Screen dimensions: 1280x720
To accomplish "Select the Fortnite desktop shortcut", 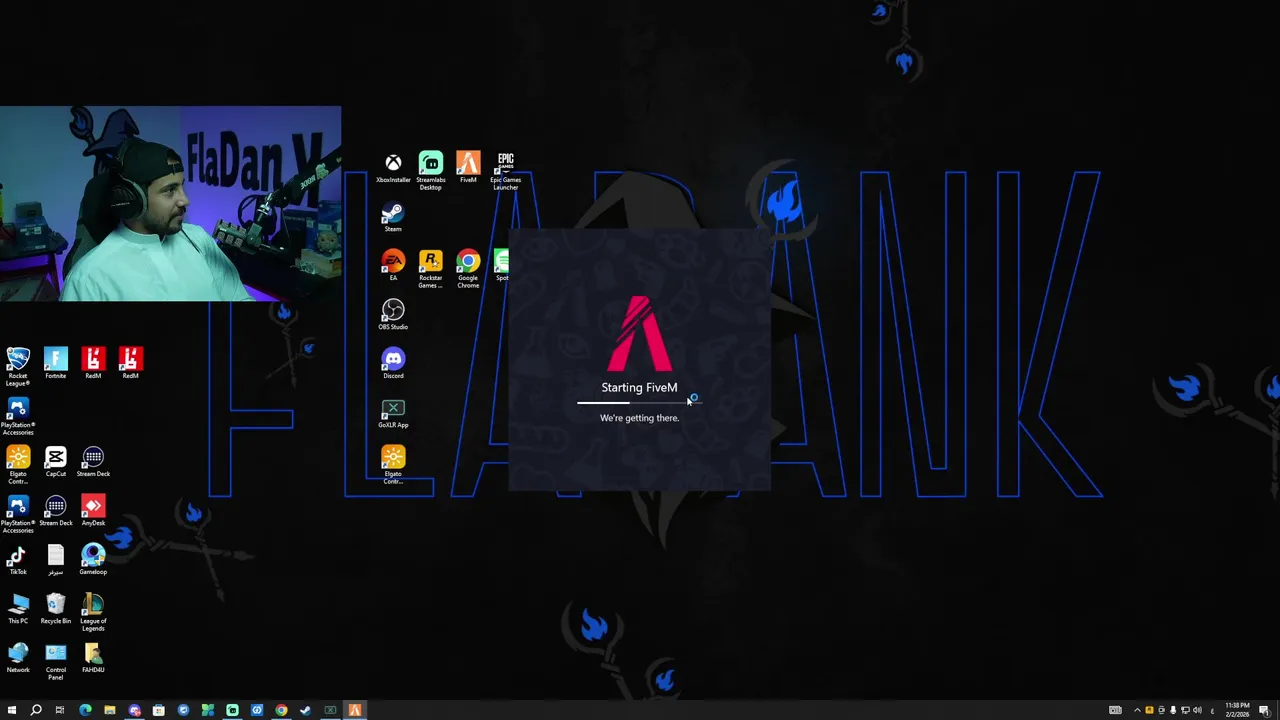I will 55,362.
